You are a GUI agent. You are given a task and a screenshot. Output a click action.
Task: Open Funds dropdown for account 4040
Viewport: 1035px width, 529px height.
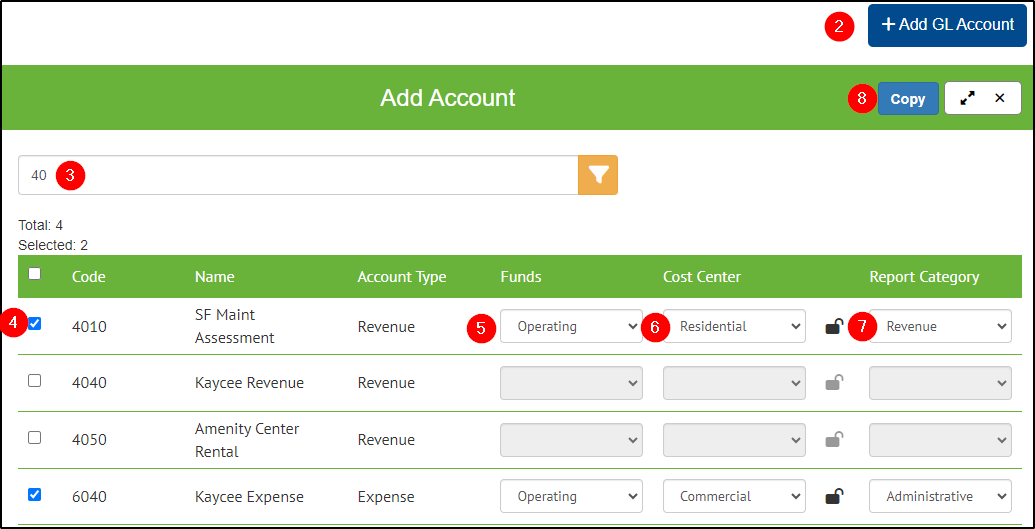coord(571,383)
